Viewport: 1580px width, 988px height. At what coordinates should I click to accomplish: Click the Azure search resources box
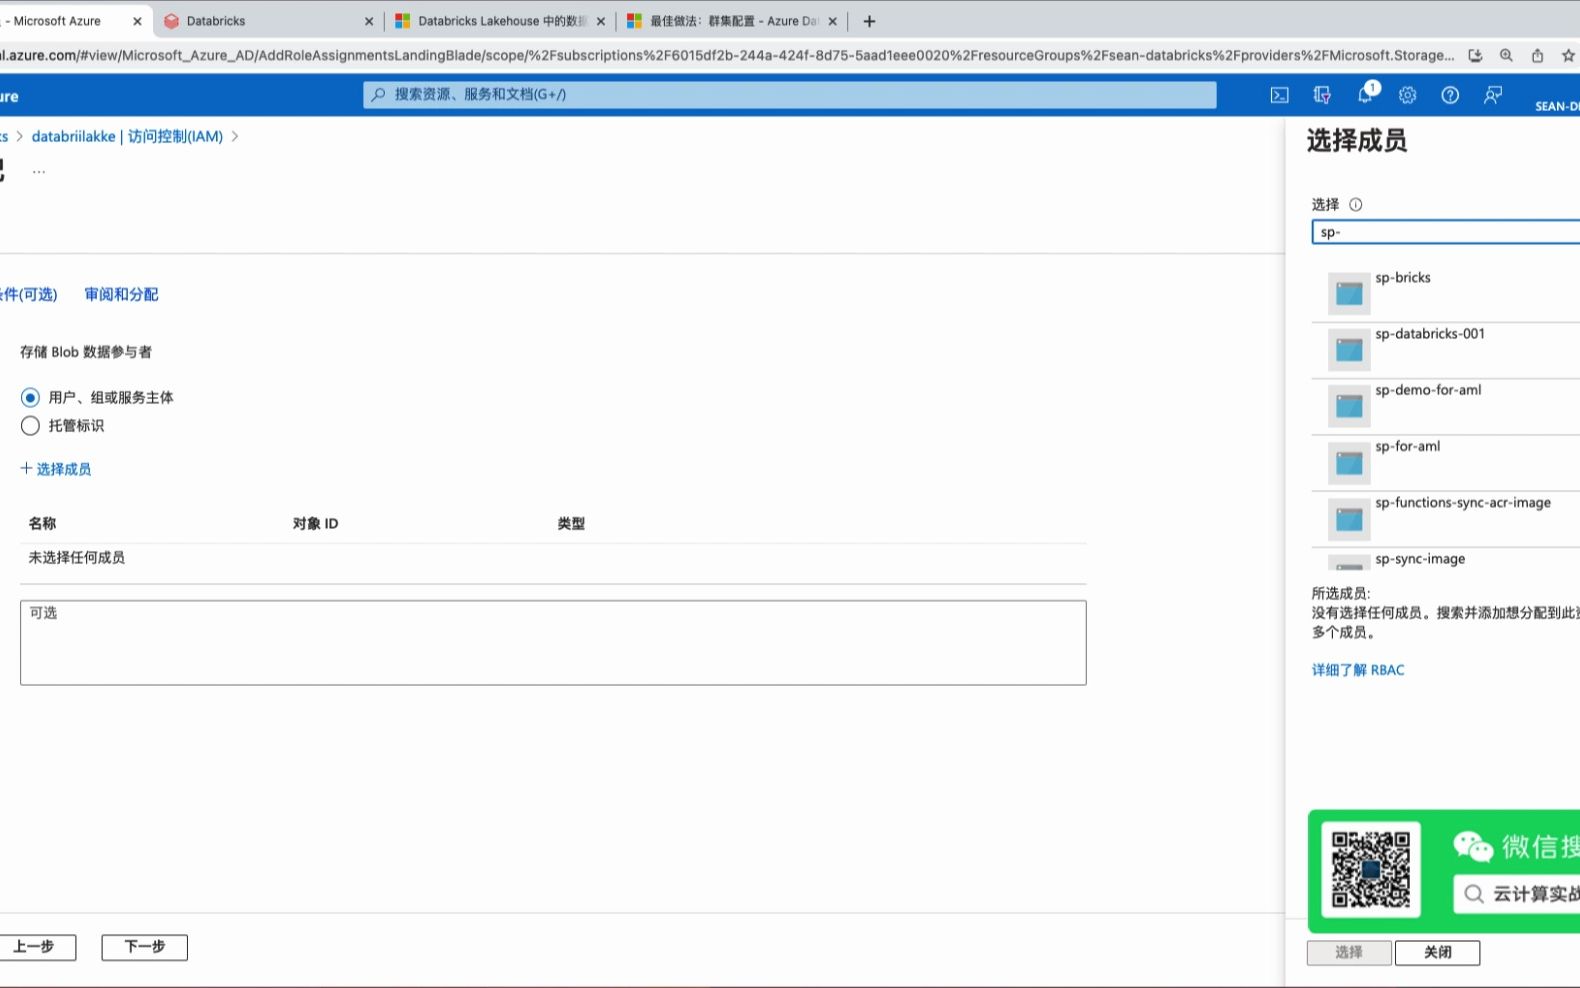(x=790, y=95)
